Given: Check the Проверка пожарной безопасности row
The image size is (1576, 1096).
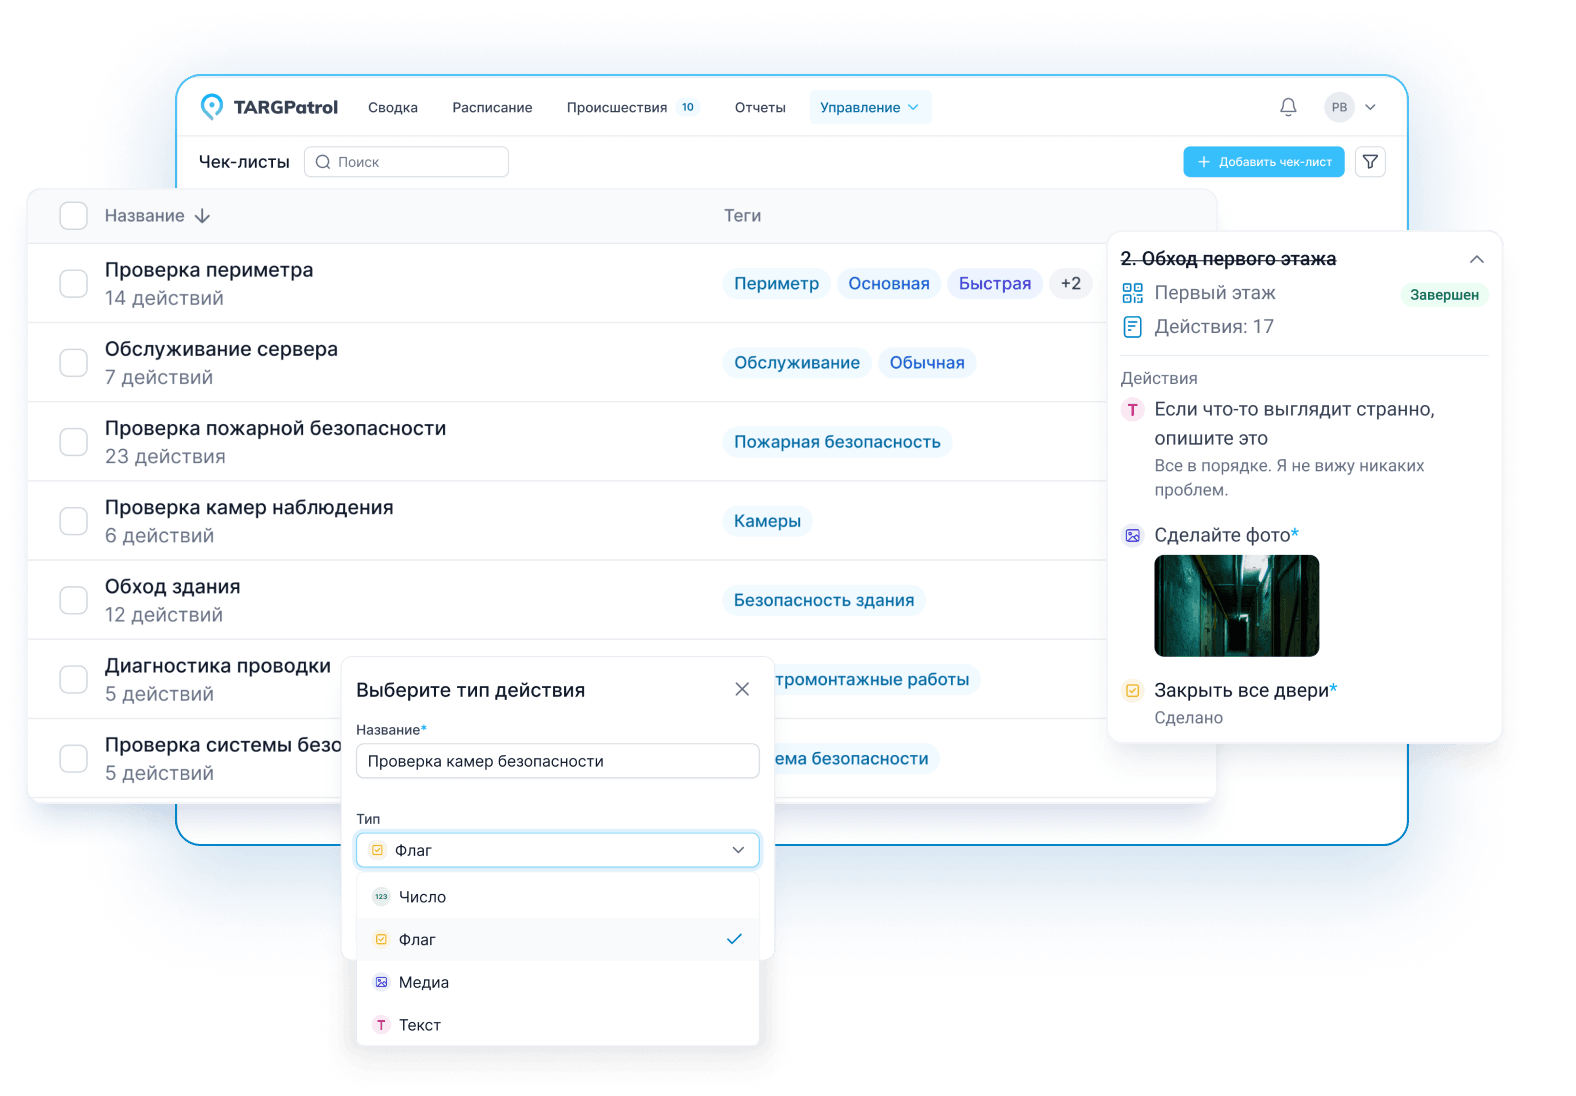Looking at the screenshot, I should (x=73, y=442).
